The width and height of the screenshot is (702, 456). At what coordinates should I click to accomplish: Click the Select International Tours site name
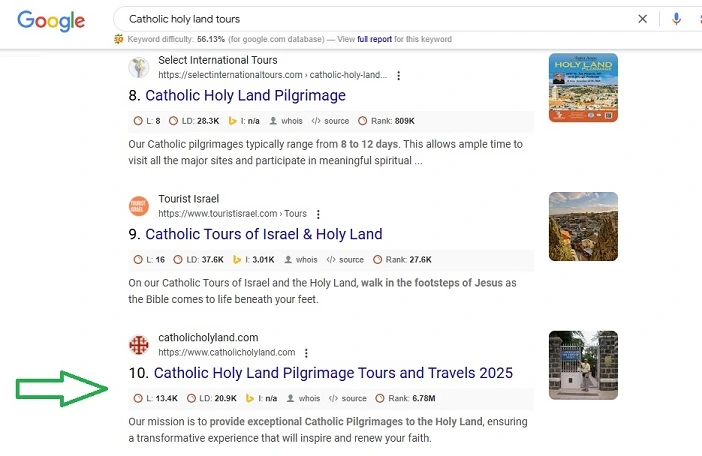pyautogui.click(x=218, y=60)
